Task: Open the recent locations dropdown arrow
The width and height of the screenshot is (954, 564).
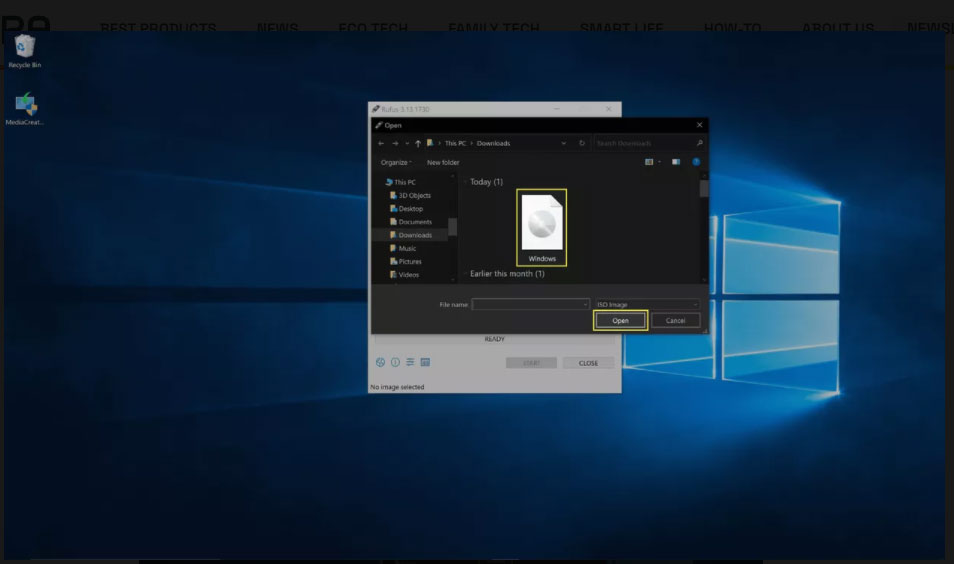Action: pyautogui.click(x=407, y=144)
